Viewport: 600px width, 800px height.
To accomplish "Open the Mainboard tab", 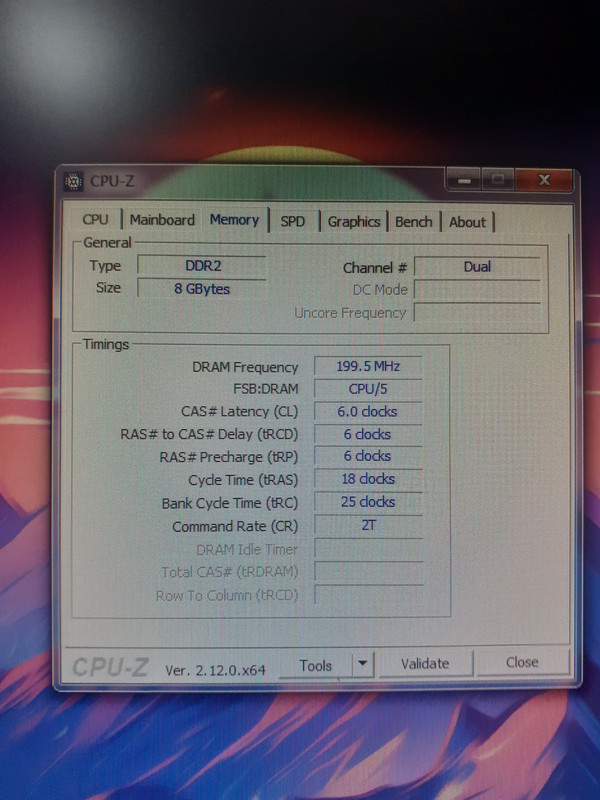I will [162, 220].
